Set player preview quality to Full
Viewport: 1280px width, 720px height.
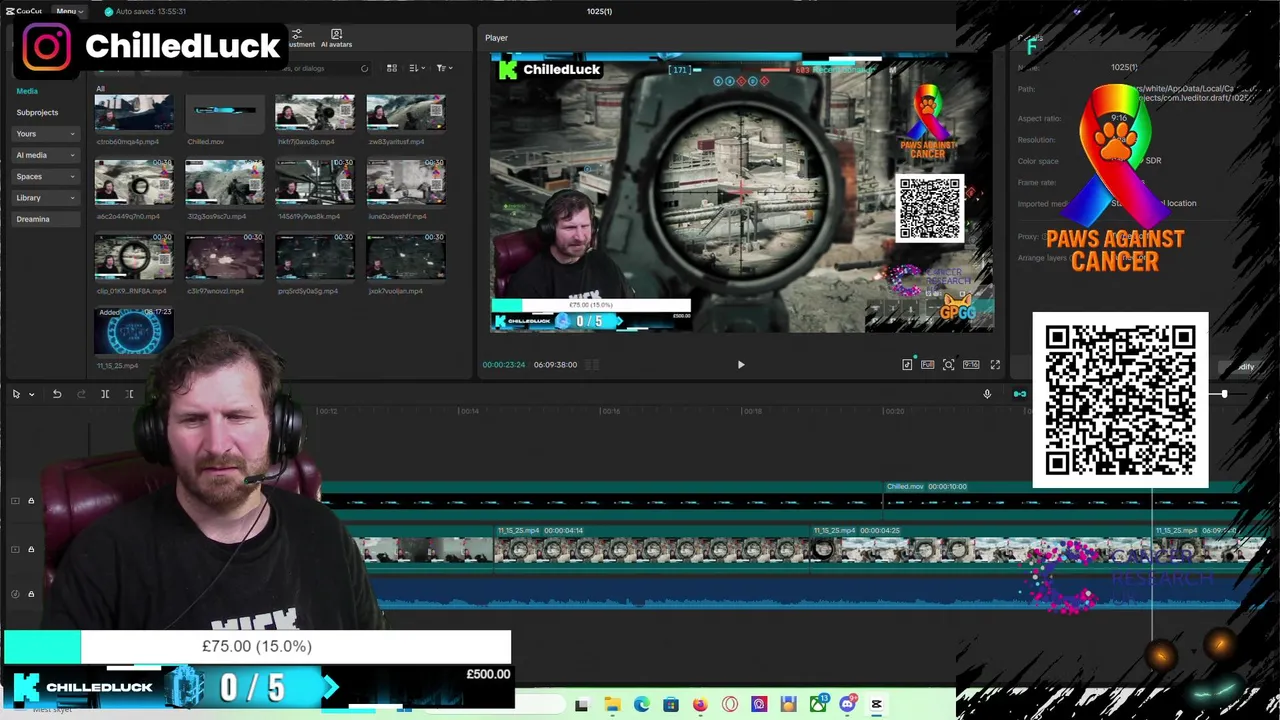pos(928,365)
